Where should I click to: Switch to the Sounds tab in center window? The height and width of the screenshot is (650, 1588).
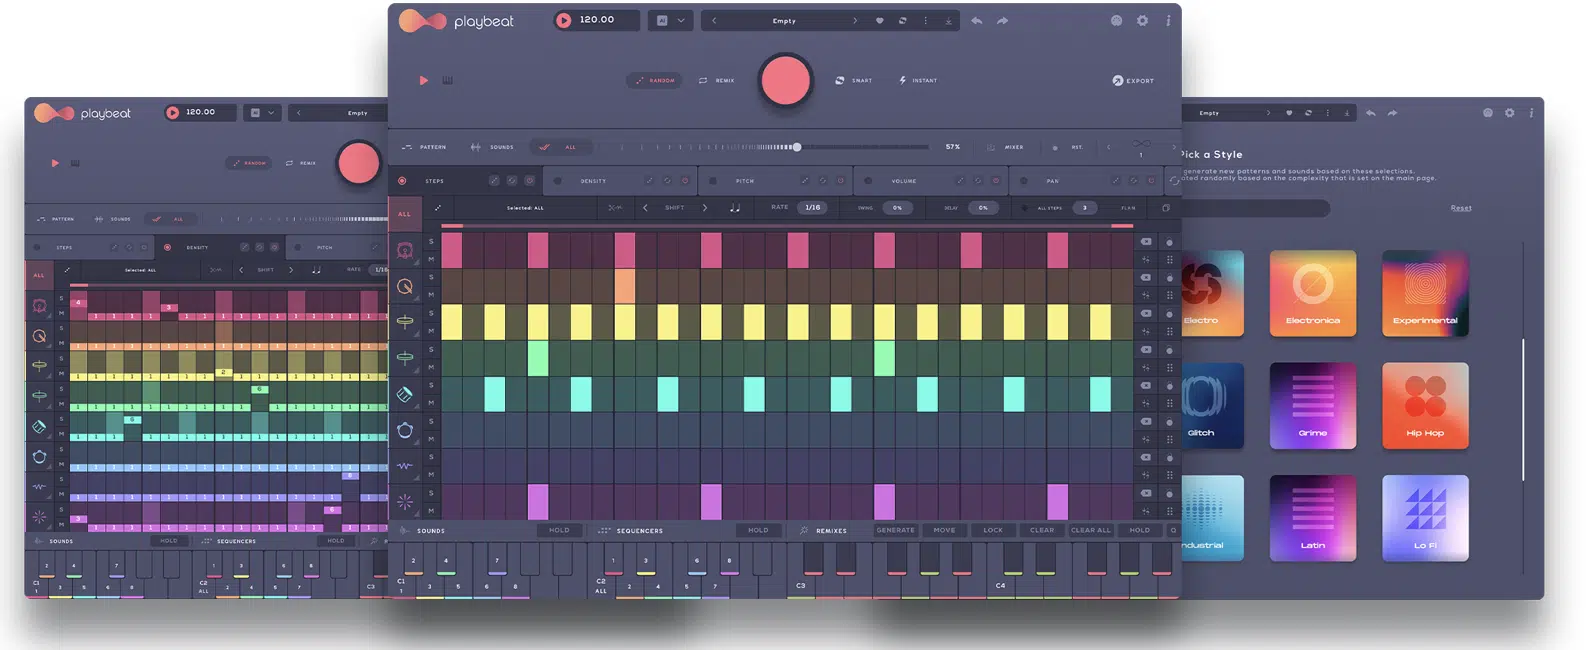[x=492, y=147]
